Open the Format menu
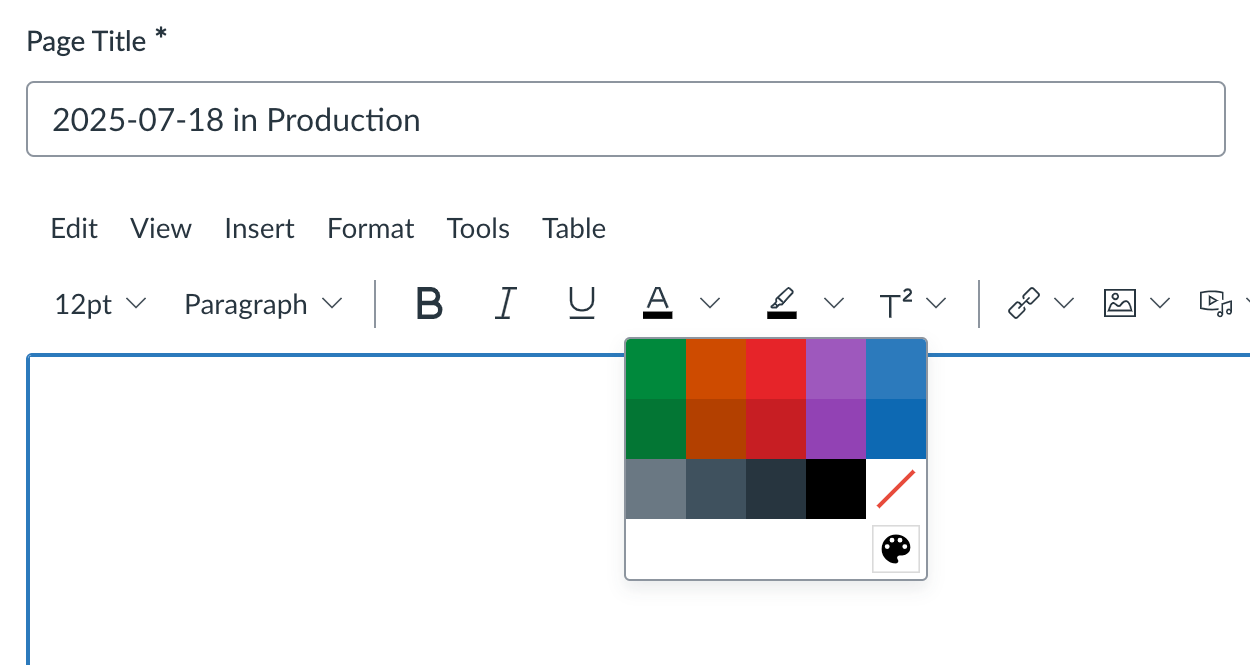 click(370, 228)
